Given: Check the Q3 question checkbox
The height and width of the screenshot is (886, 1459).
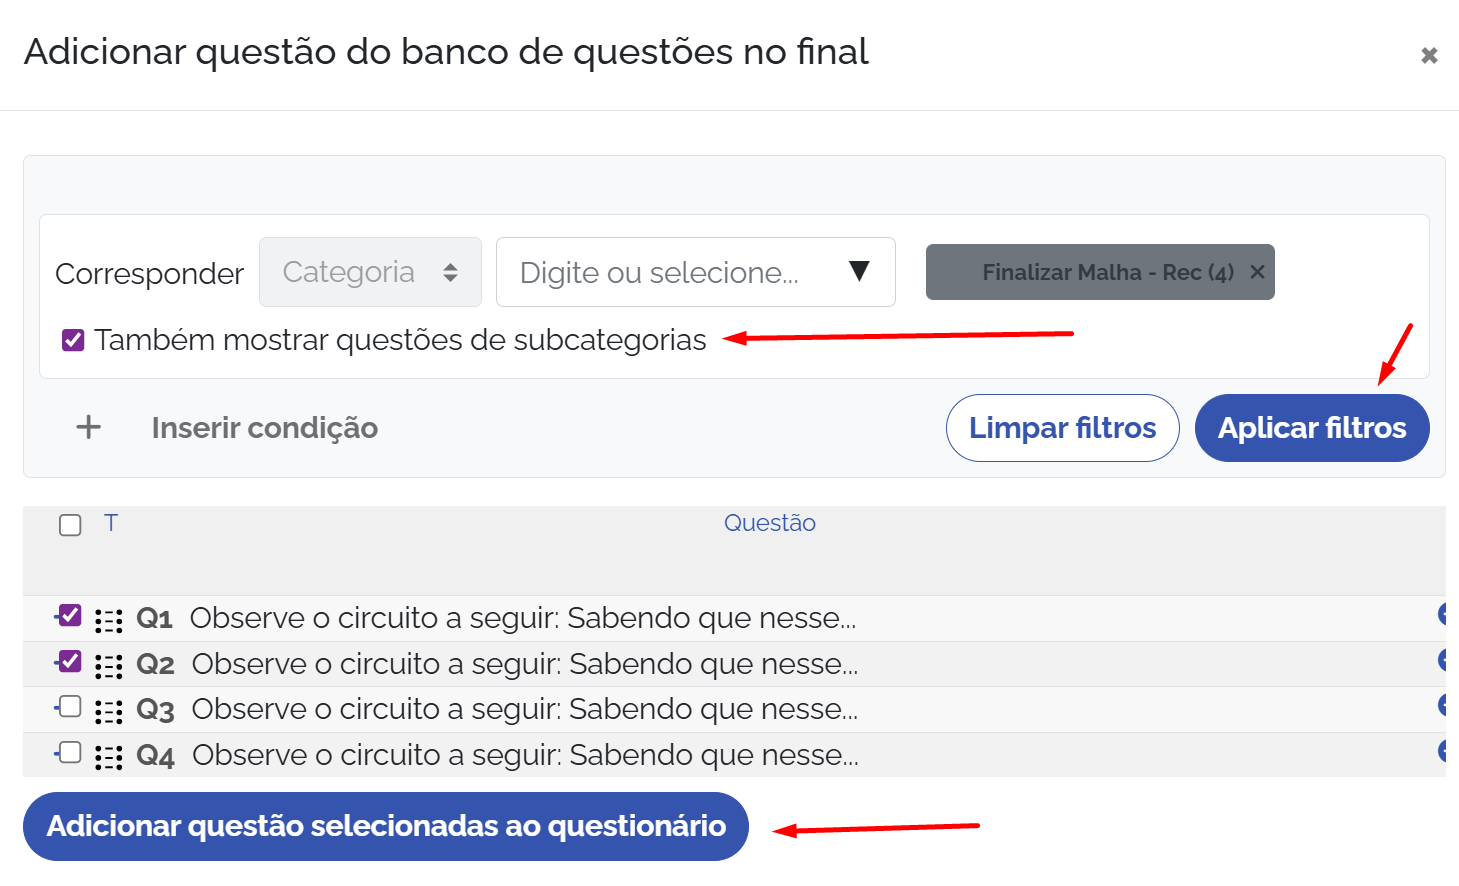Looking at the screenshot, I should tap(70, 707).
